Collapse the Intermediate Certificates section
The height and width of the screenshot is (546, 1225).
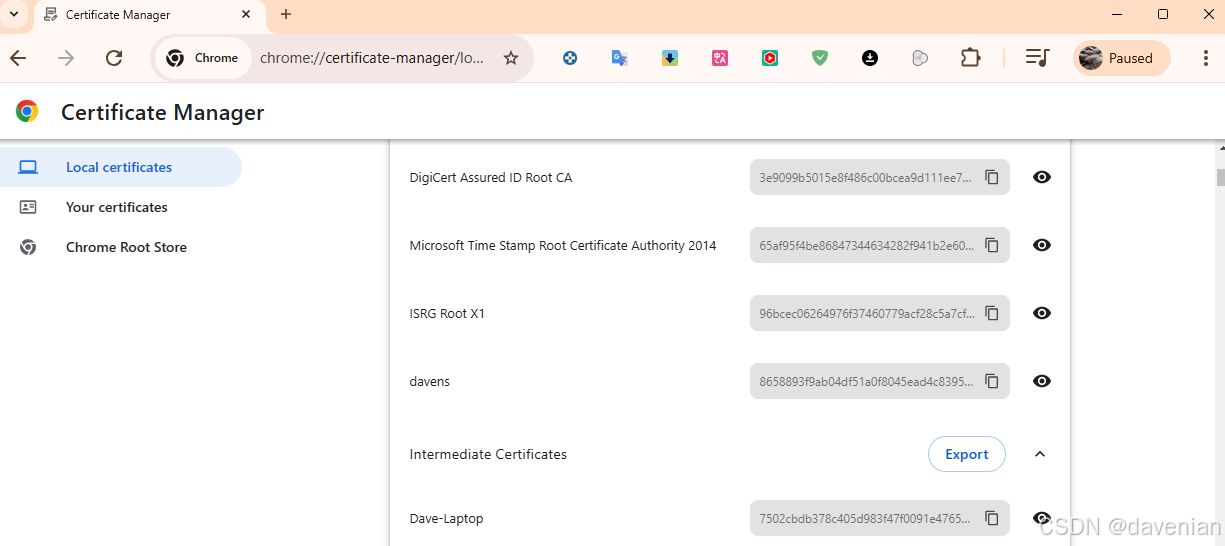point(1040,454)
